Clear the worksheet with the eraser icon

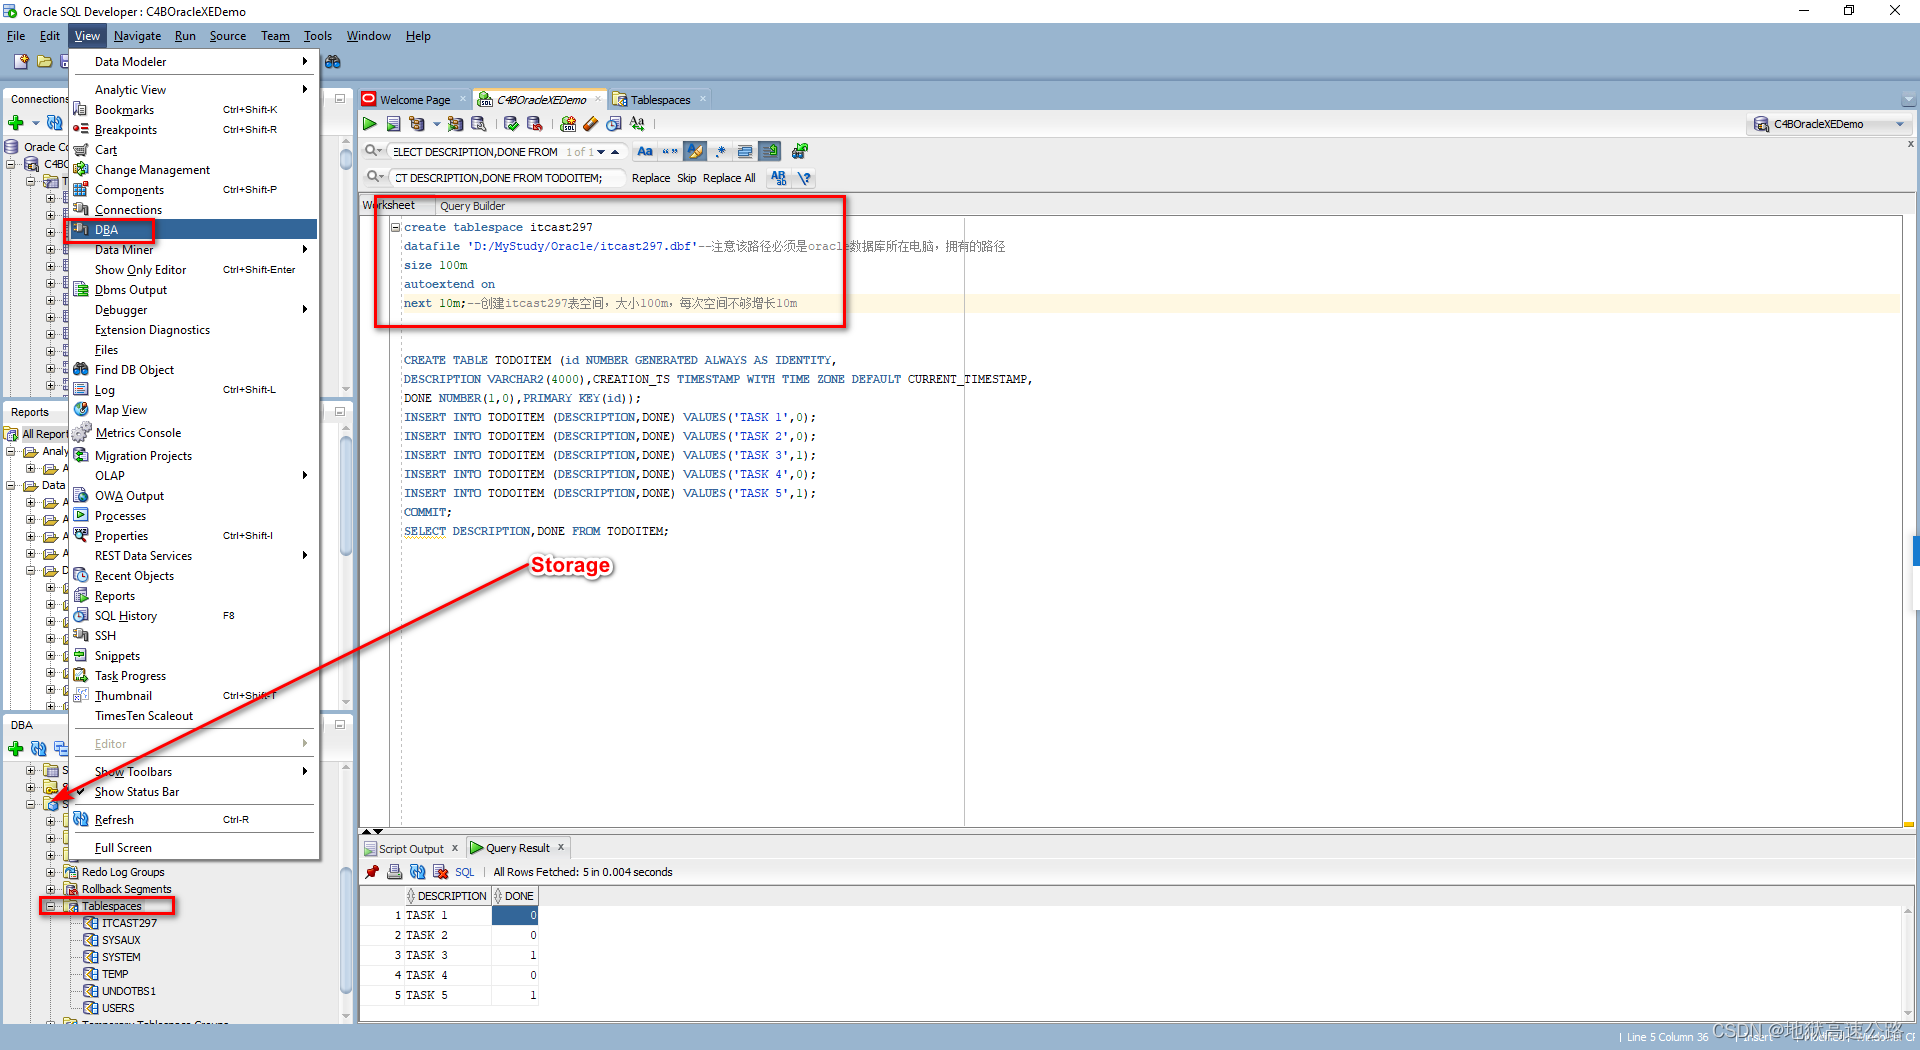[x=591, y=124]
